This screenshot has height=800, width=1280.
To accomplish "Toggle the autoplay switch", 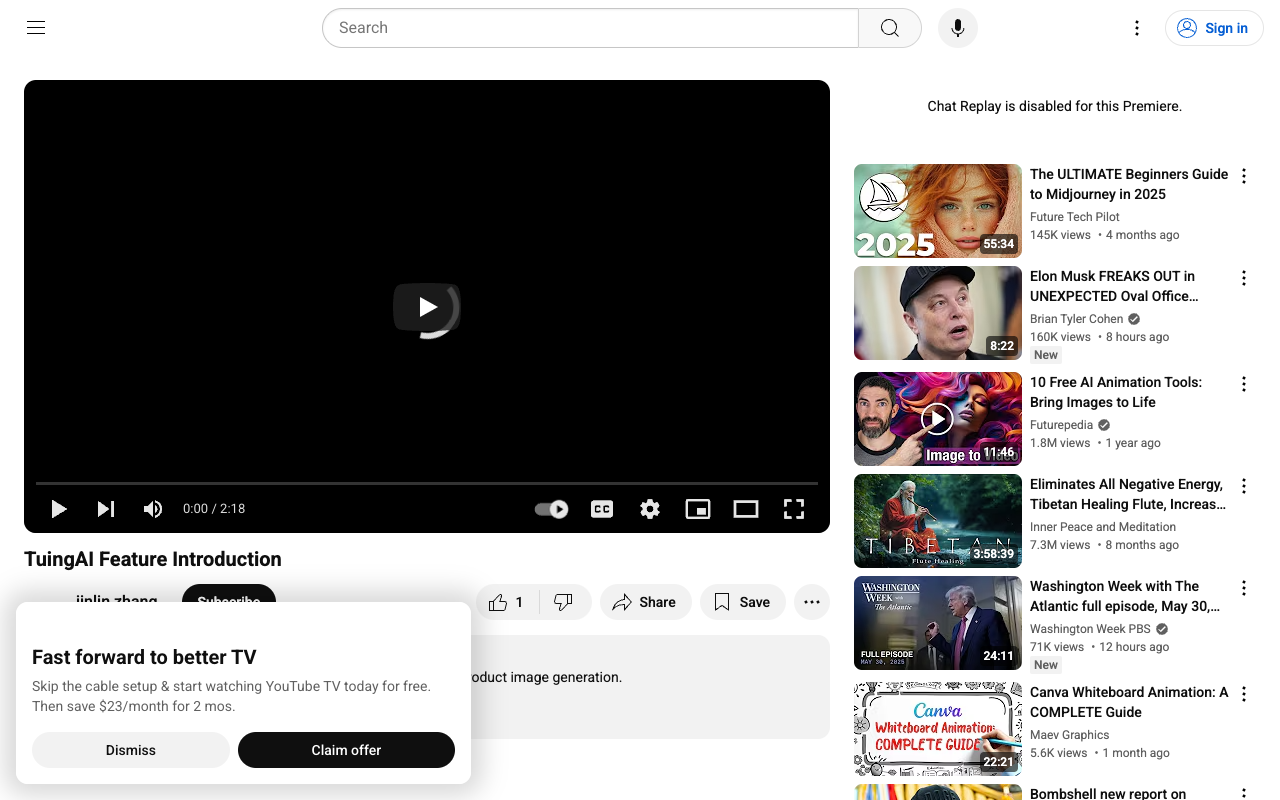I will [x=551, y=509].
